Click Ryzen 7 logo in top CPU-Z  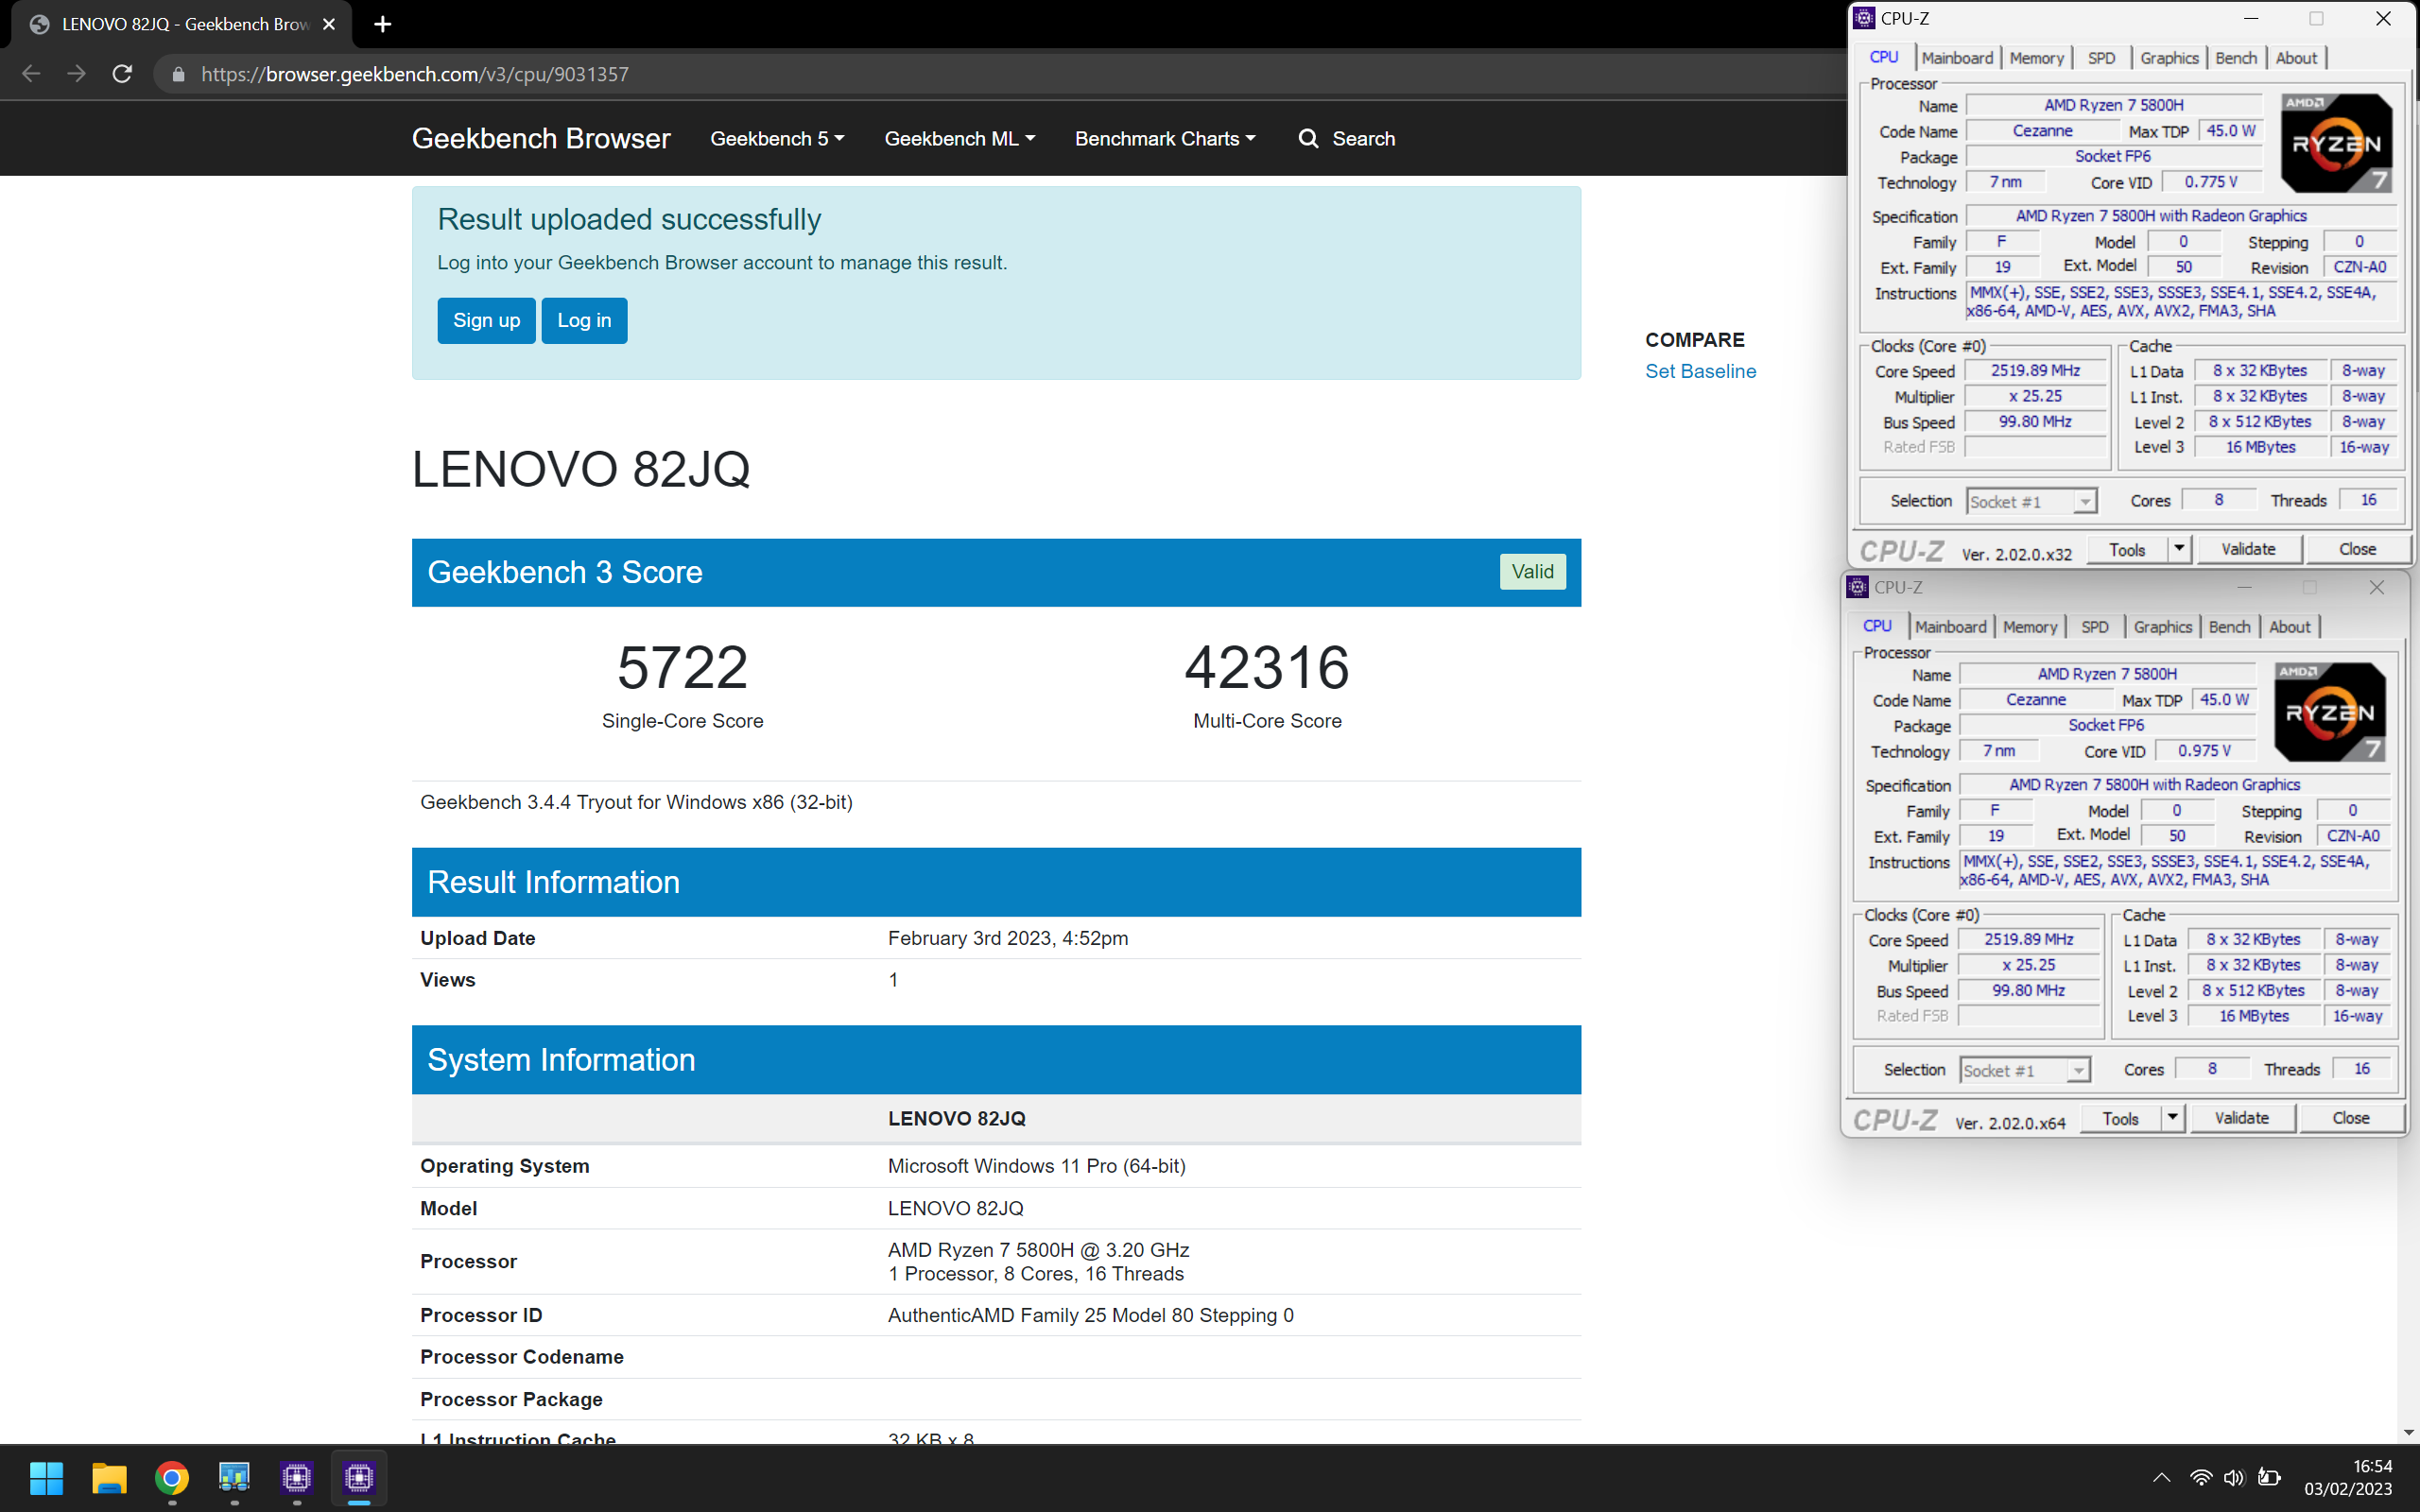(x=2336, y=143)
